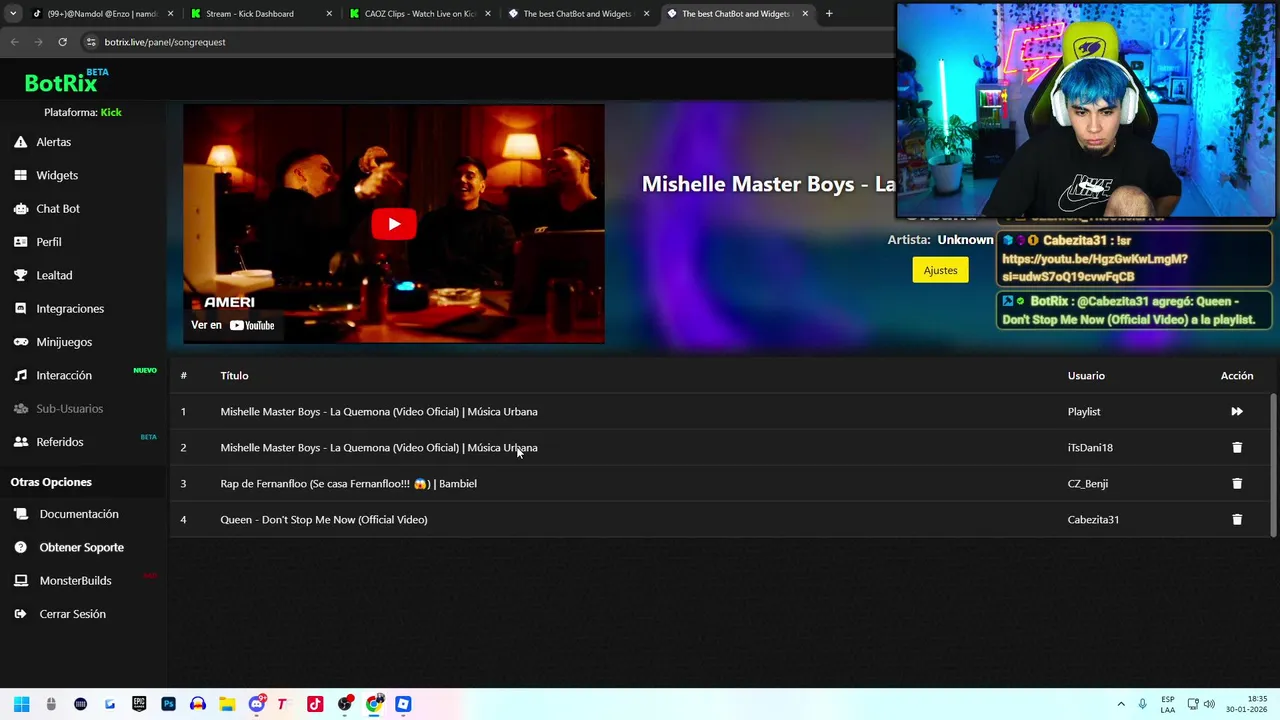The height and width of the screenshot is (720, 1280).
Task: Open File Explorer from the taskbar
Action: click(227, 704)
